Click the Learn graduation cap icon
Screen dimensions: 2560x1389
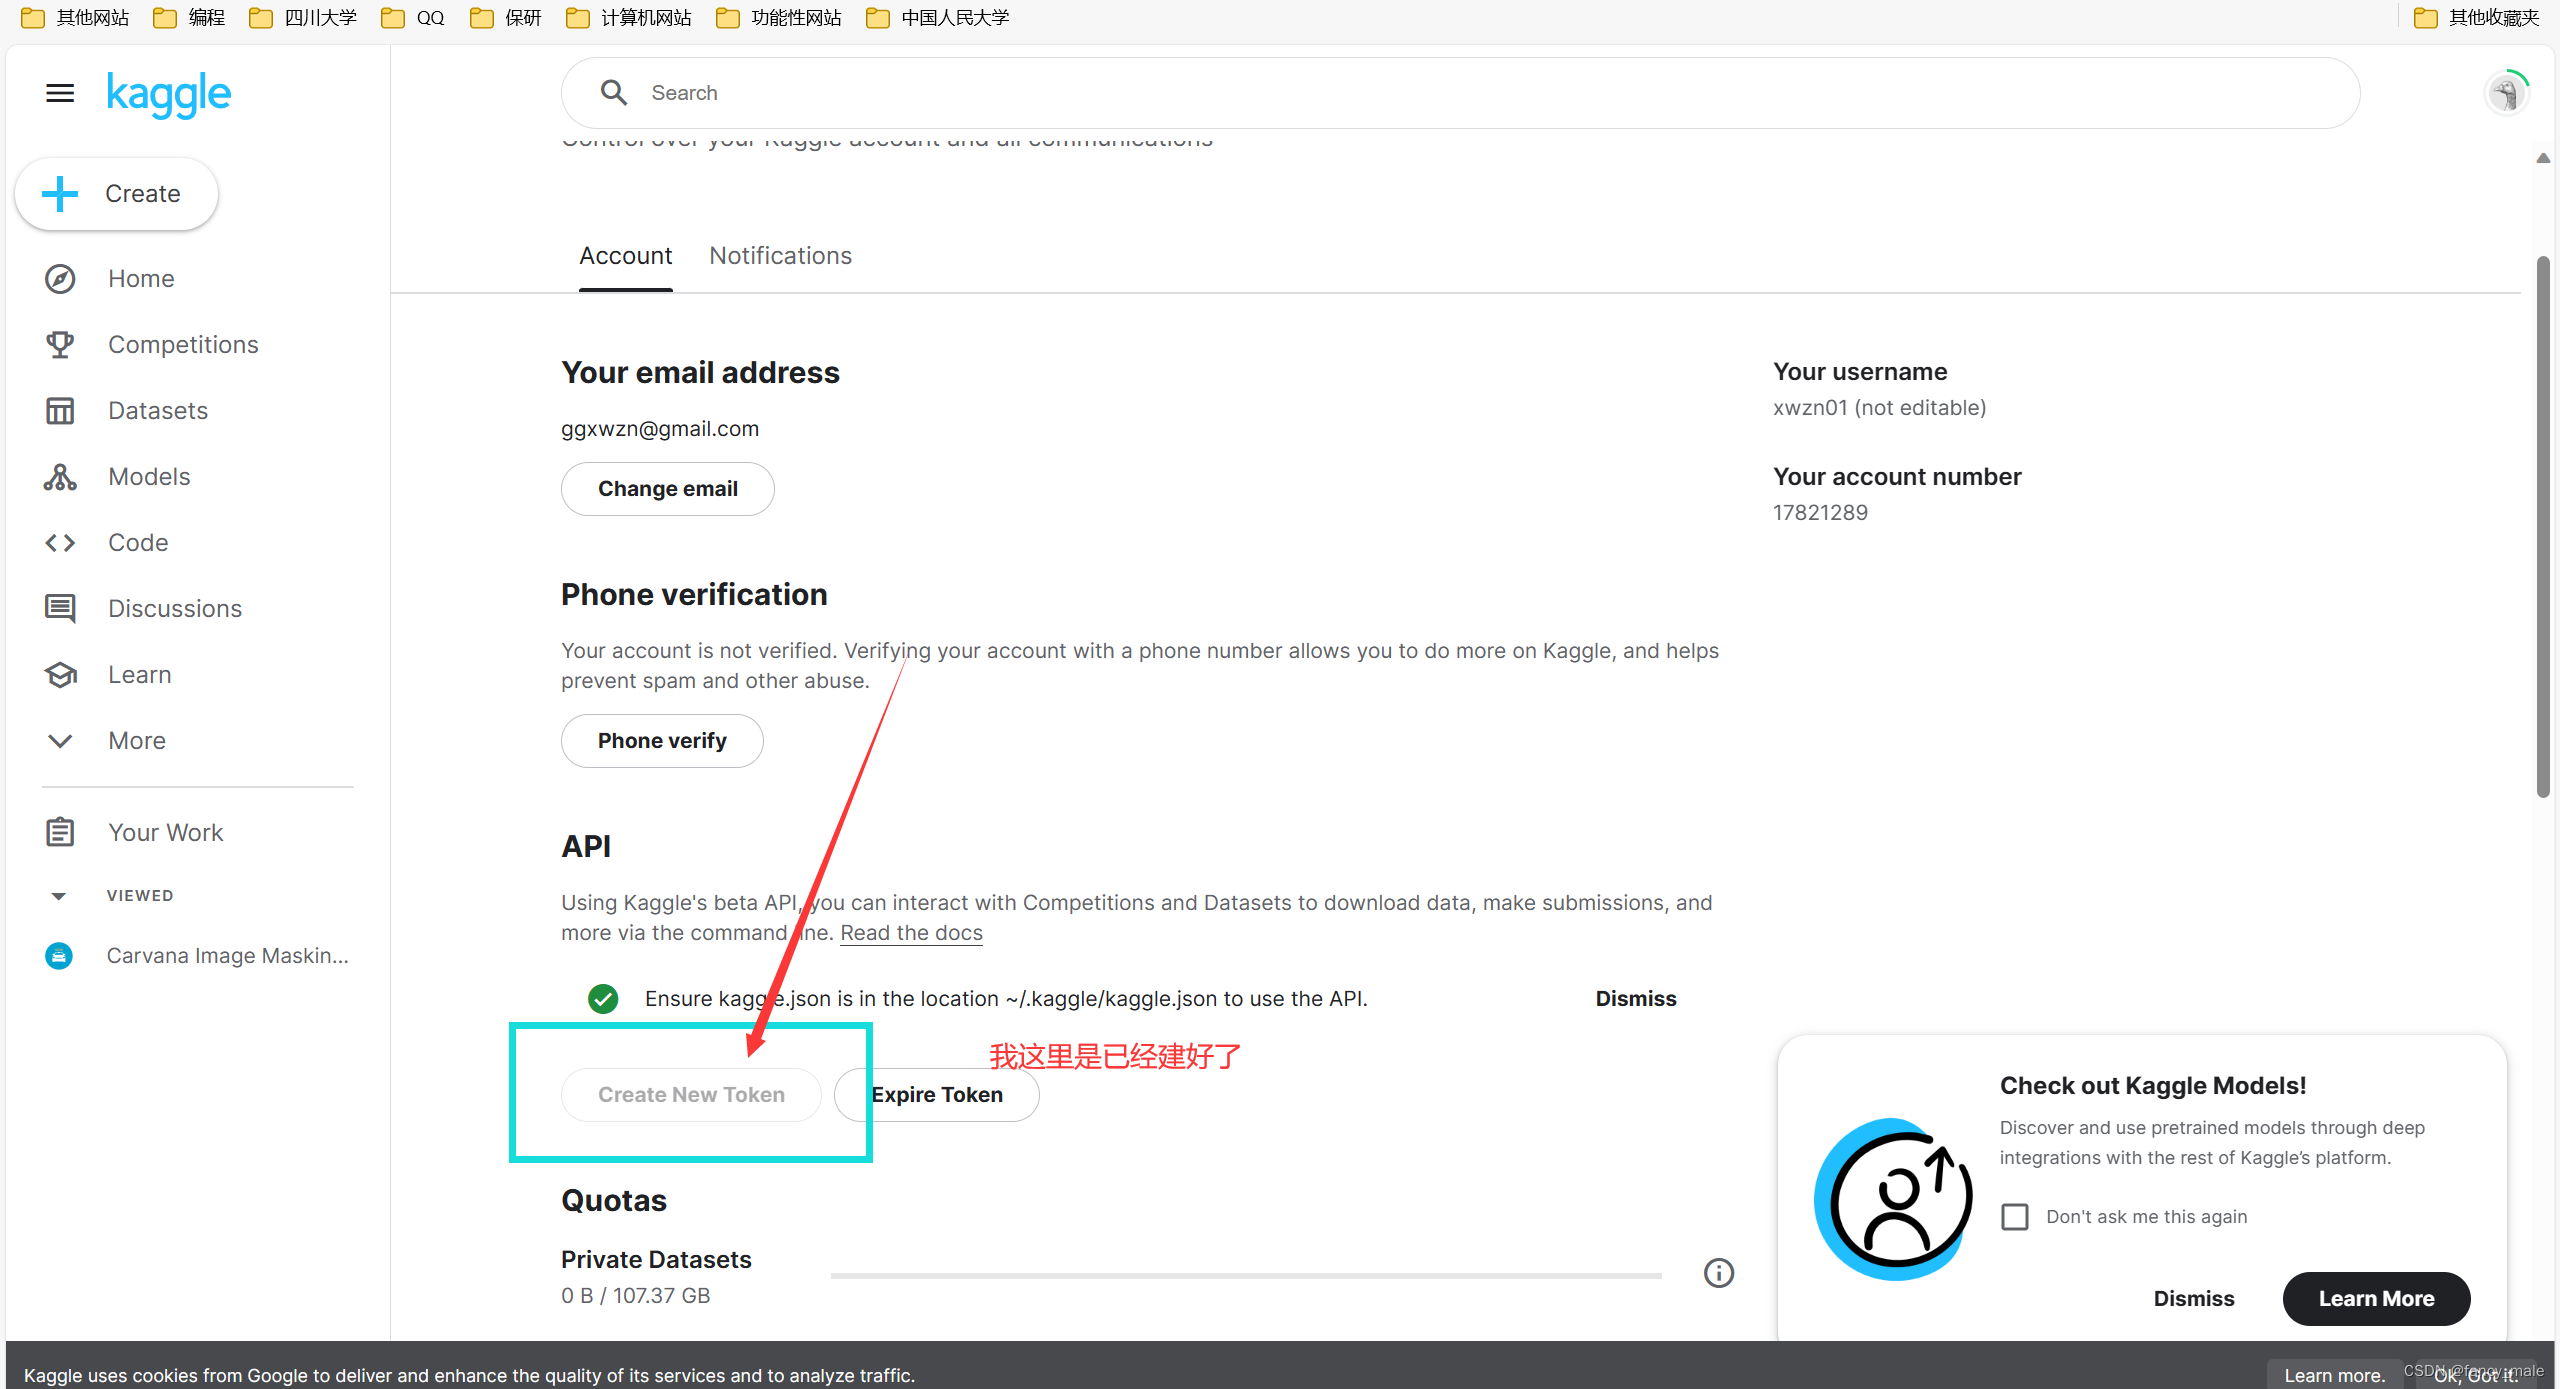pos(60,674)
